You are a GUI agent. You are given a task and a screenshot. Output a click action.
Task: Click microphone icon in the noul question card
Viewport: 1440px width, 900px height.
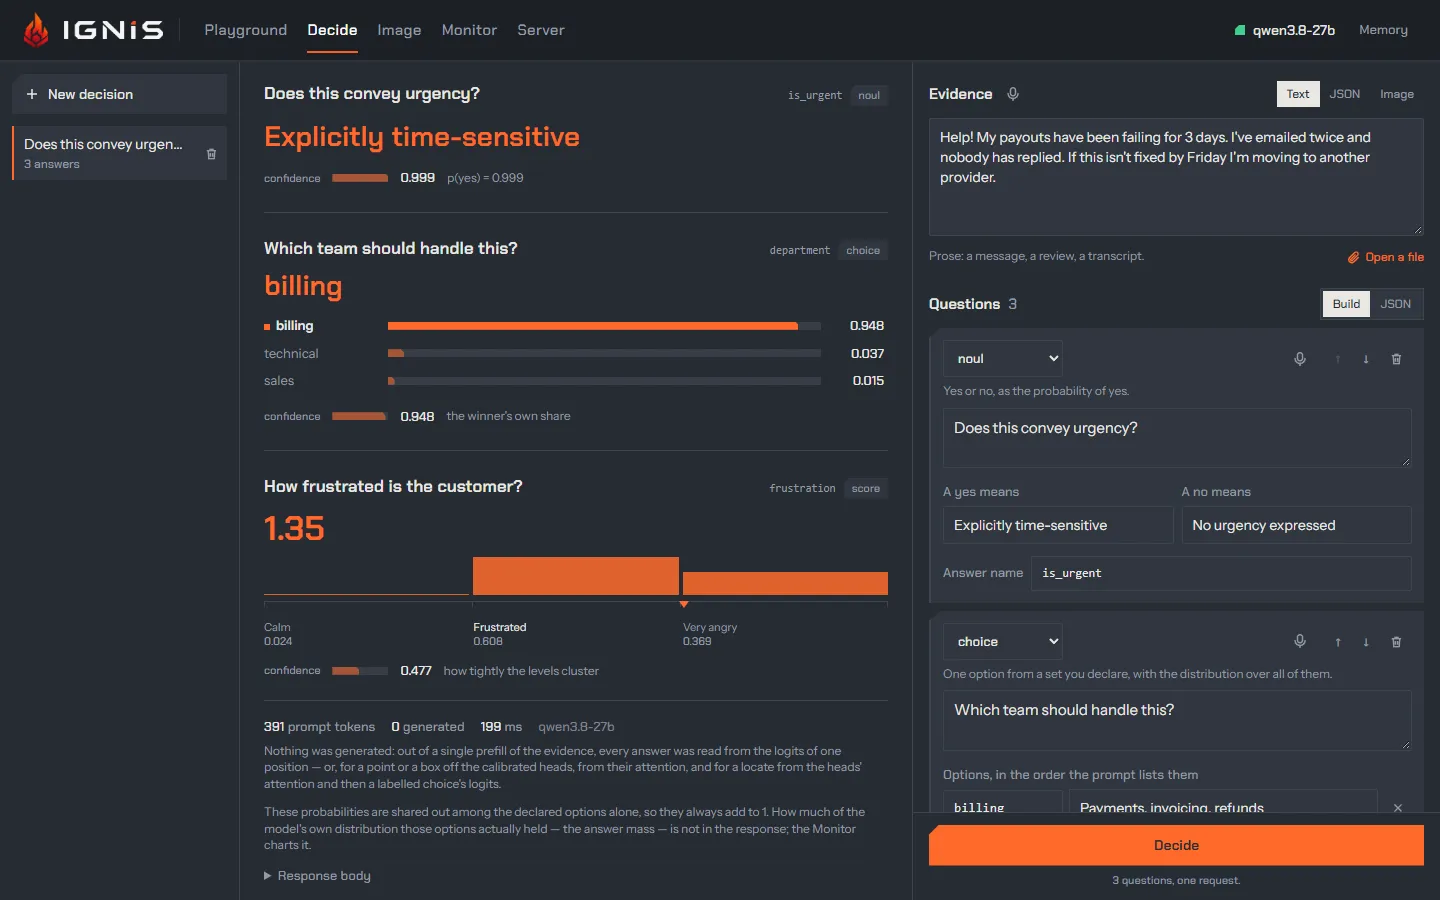pos(1300,359)
